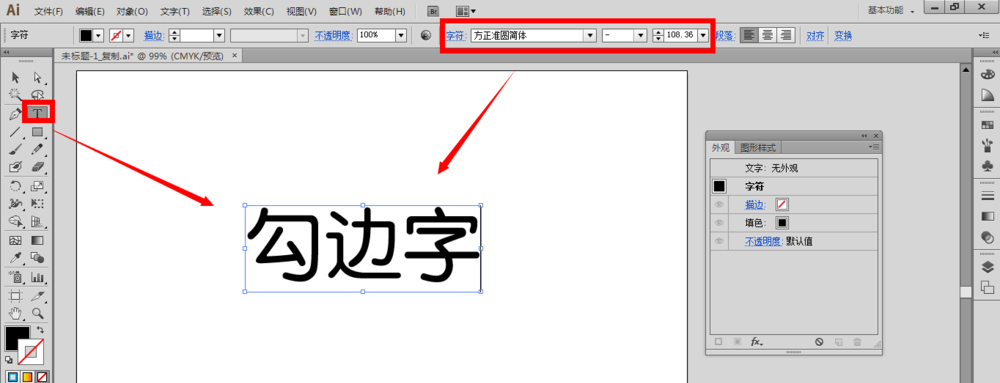1000x383 pixels.
Task: Switch to the 图形样式 tab
Action: pyautogui.click(x=758, y=148)
